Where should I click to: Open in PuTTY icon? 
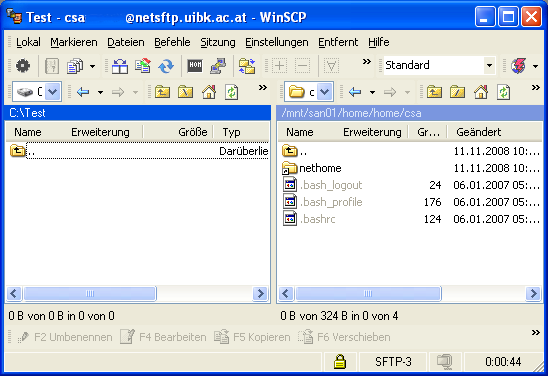tap(218, 66)
